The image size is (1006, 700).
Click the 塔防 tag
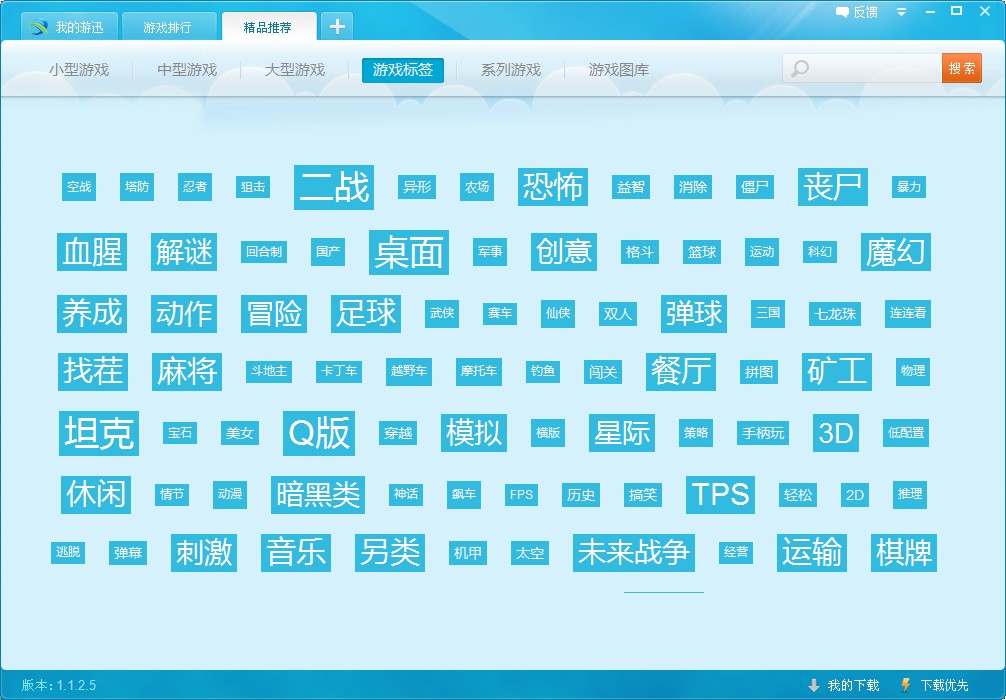click(137, 187)
